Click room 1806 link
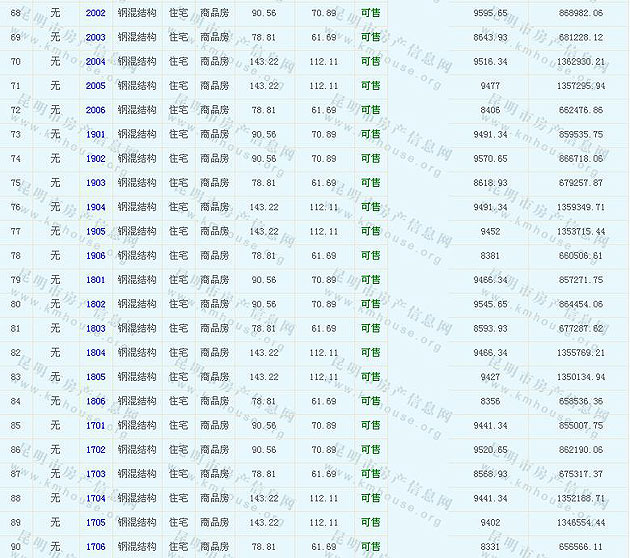Viewport: 630px width, 558px height. pyautogui.click(x=96, y=401)
